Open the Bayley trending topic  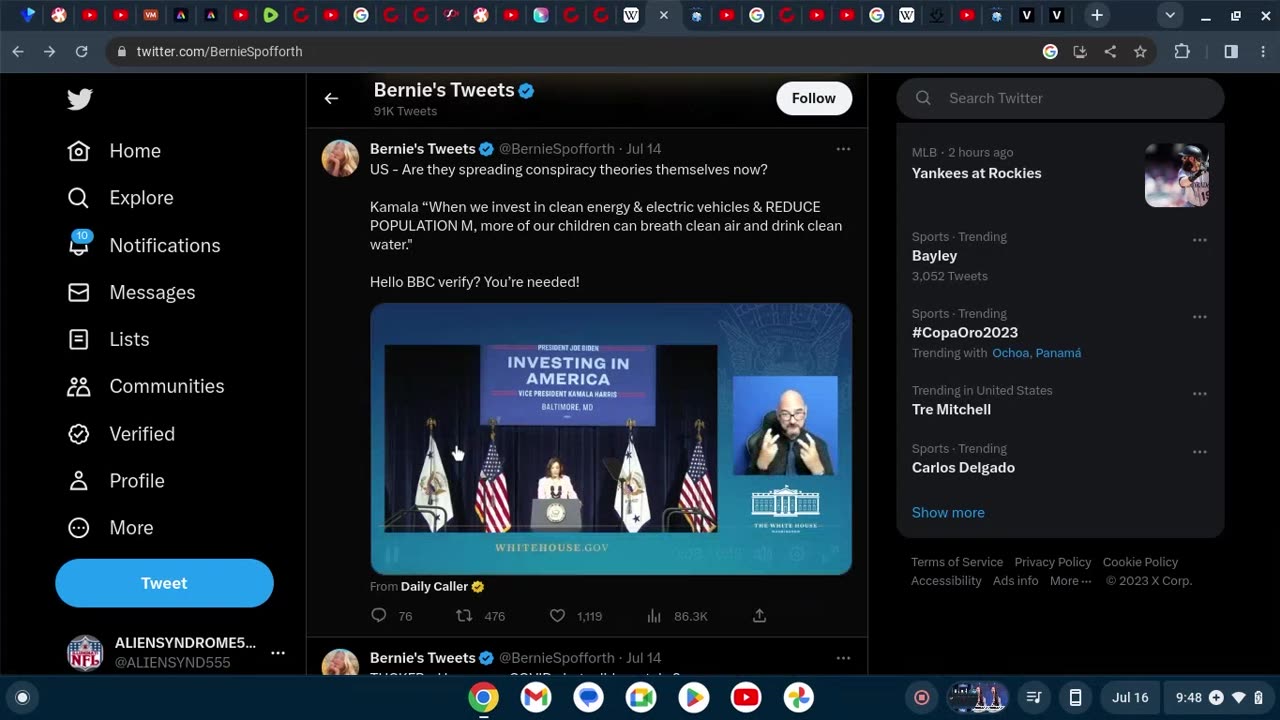(x=935, y=256)
